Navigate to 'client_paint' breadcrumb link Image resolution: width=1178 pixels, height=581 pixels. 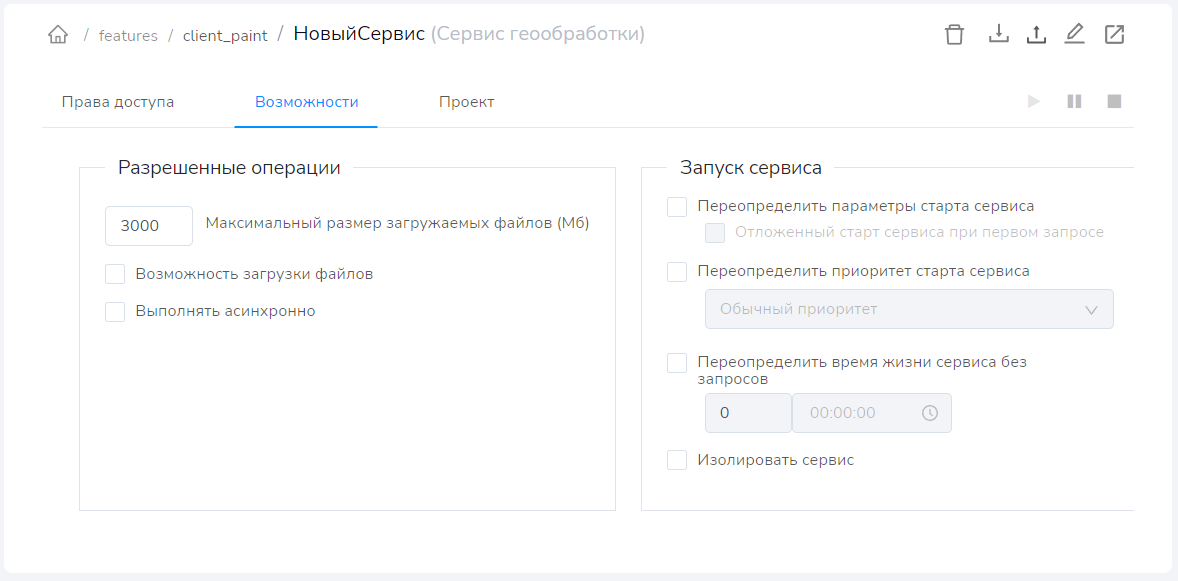(x=225, y=36)
